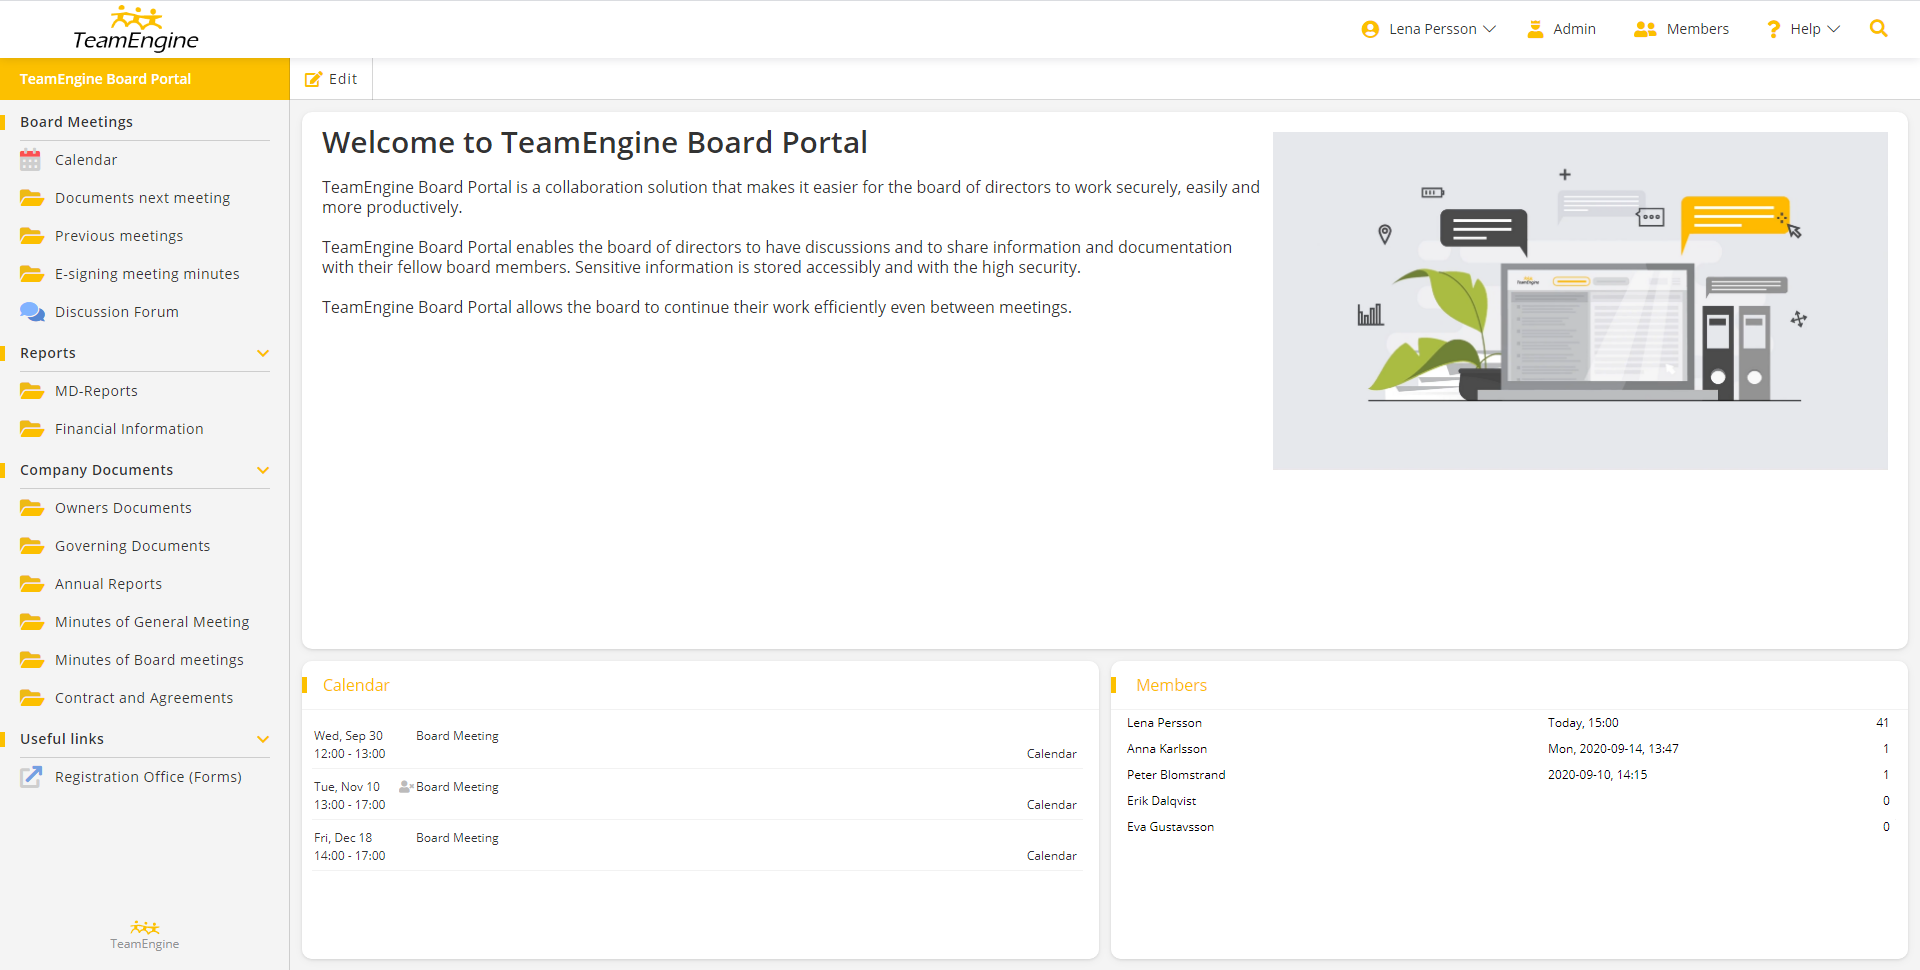Open Registration Office (Forms) link
Viewport: 1920px width, 970px height.
tap(148, 777)
